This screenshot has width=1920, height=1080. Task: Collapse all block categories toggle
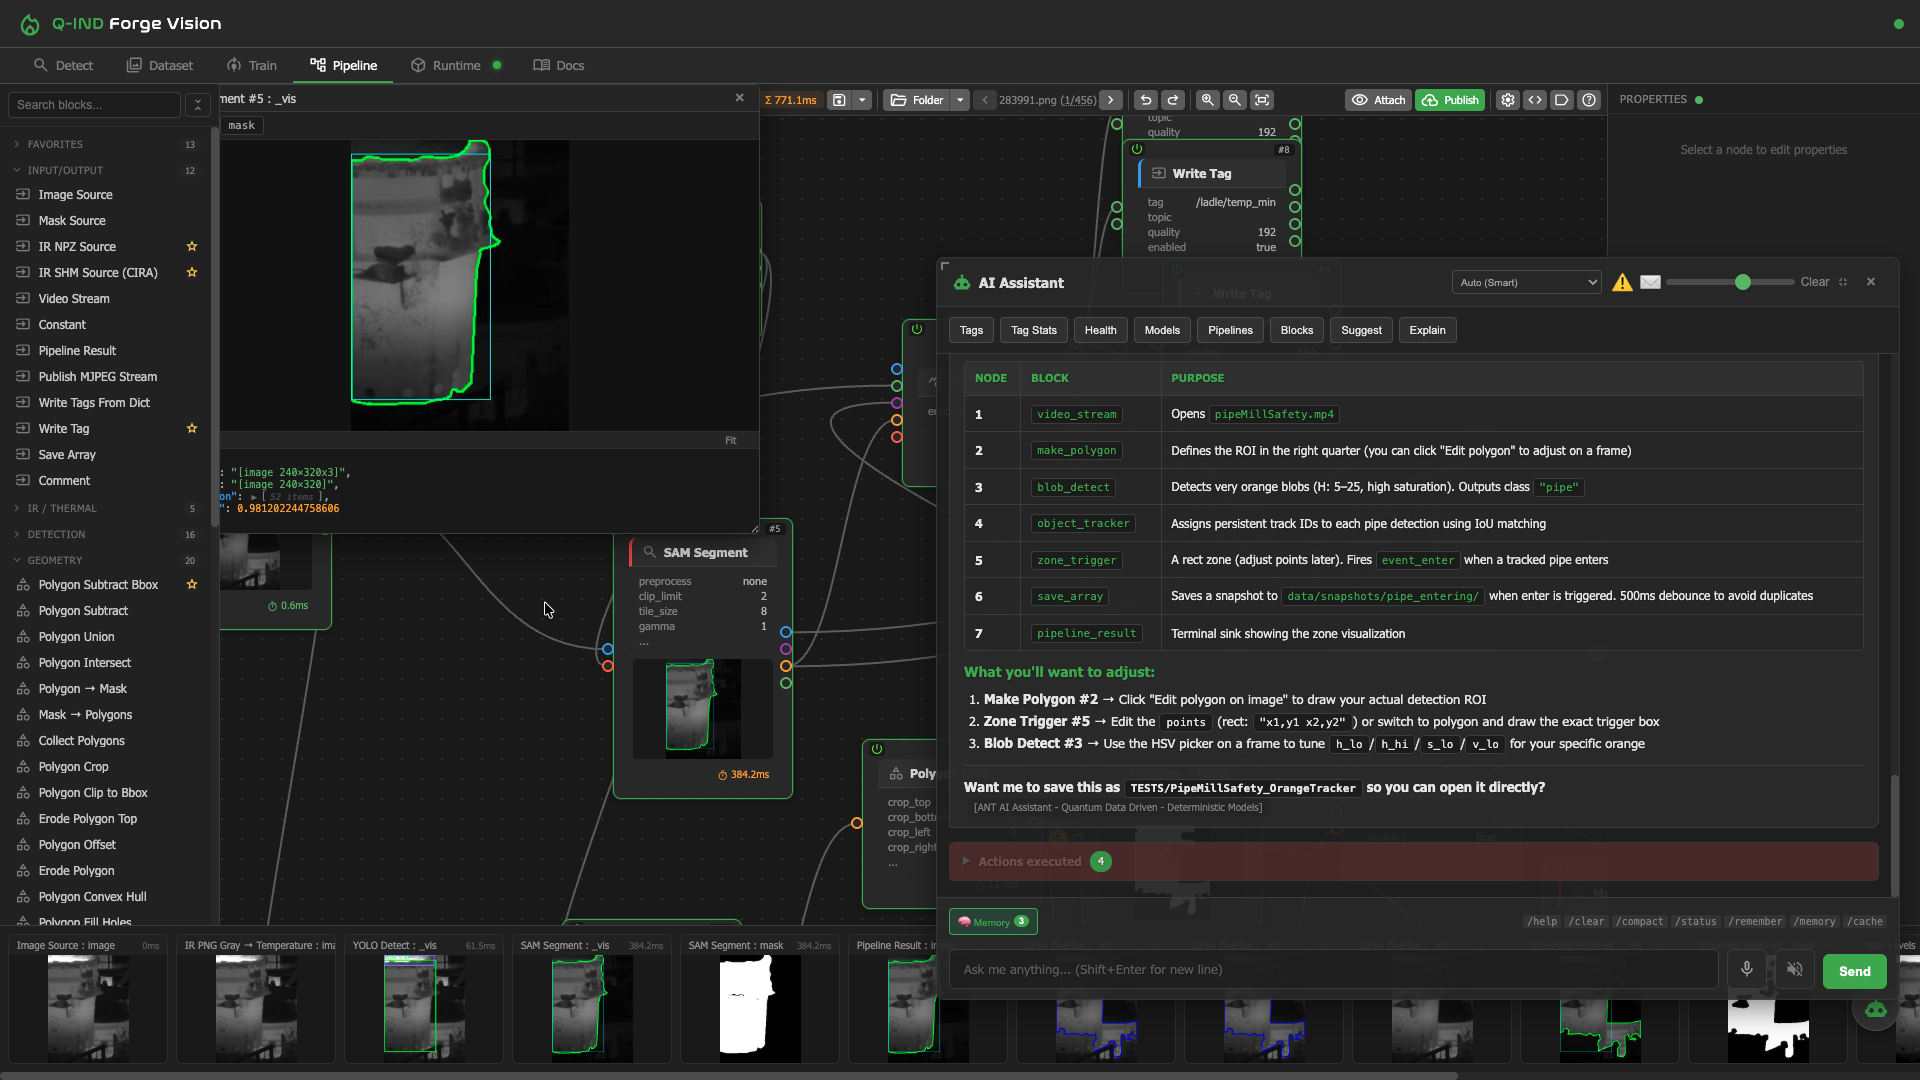click(x=198, y=105)
